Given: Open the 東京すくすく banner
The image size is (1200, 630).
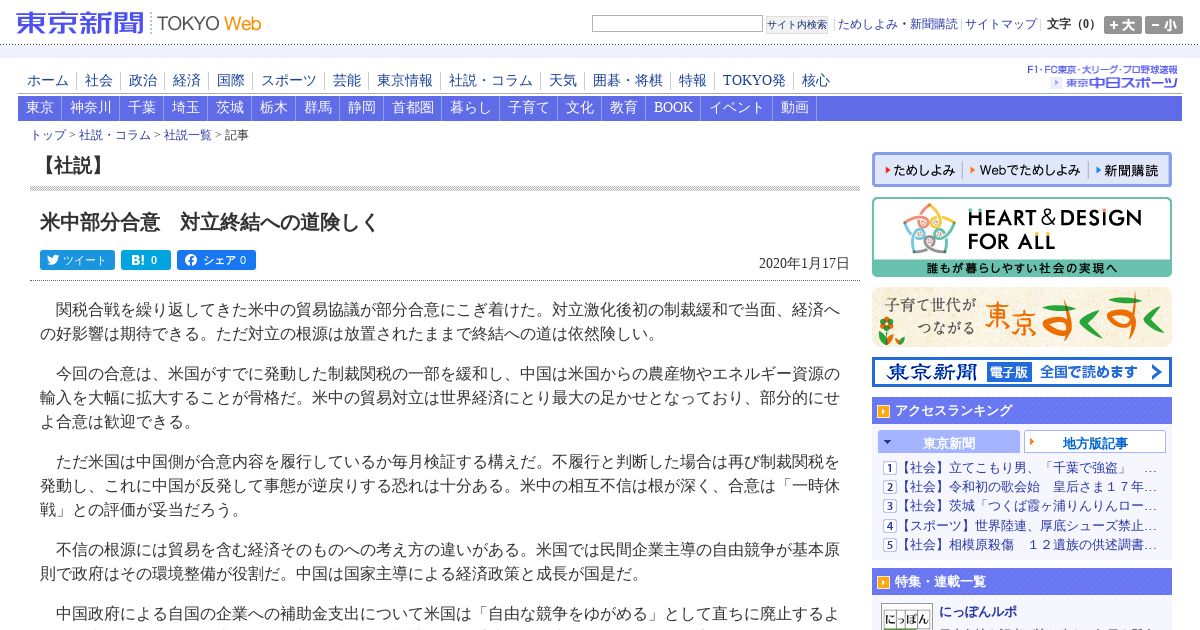Looking at the screenshot, I should click(1022, 317).
